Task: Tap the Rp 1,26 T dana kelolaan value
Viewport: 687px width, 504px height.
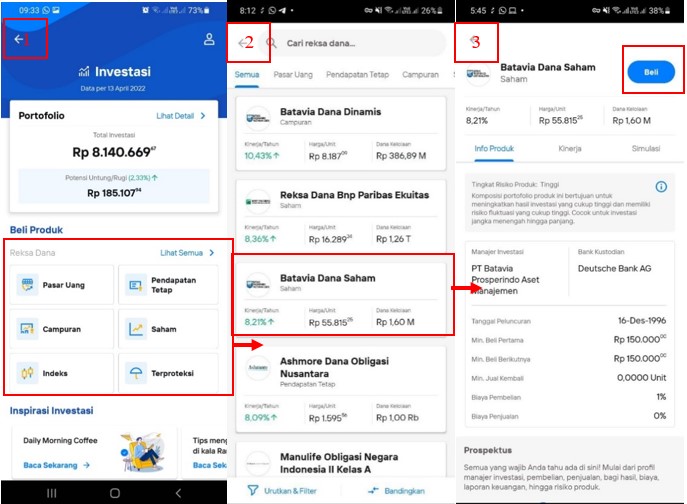Action: [x=393, y=239]
